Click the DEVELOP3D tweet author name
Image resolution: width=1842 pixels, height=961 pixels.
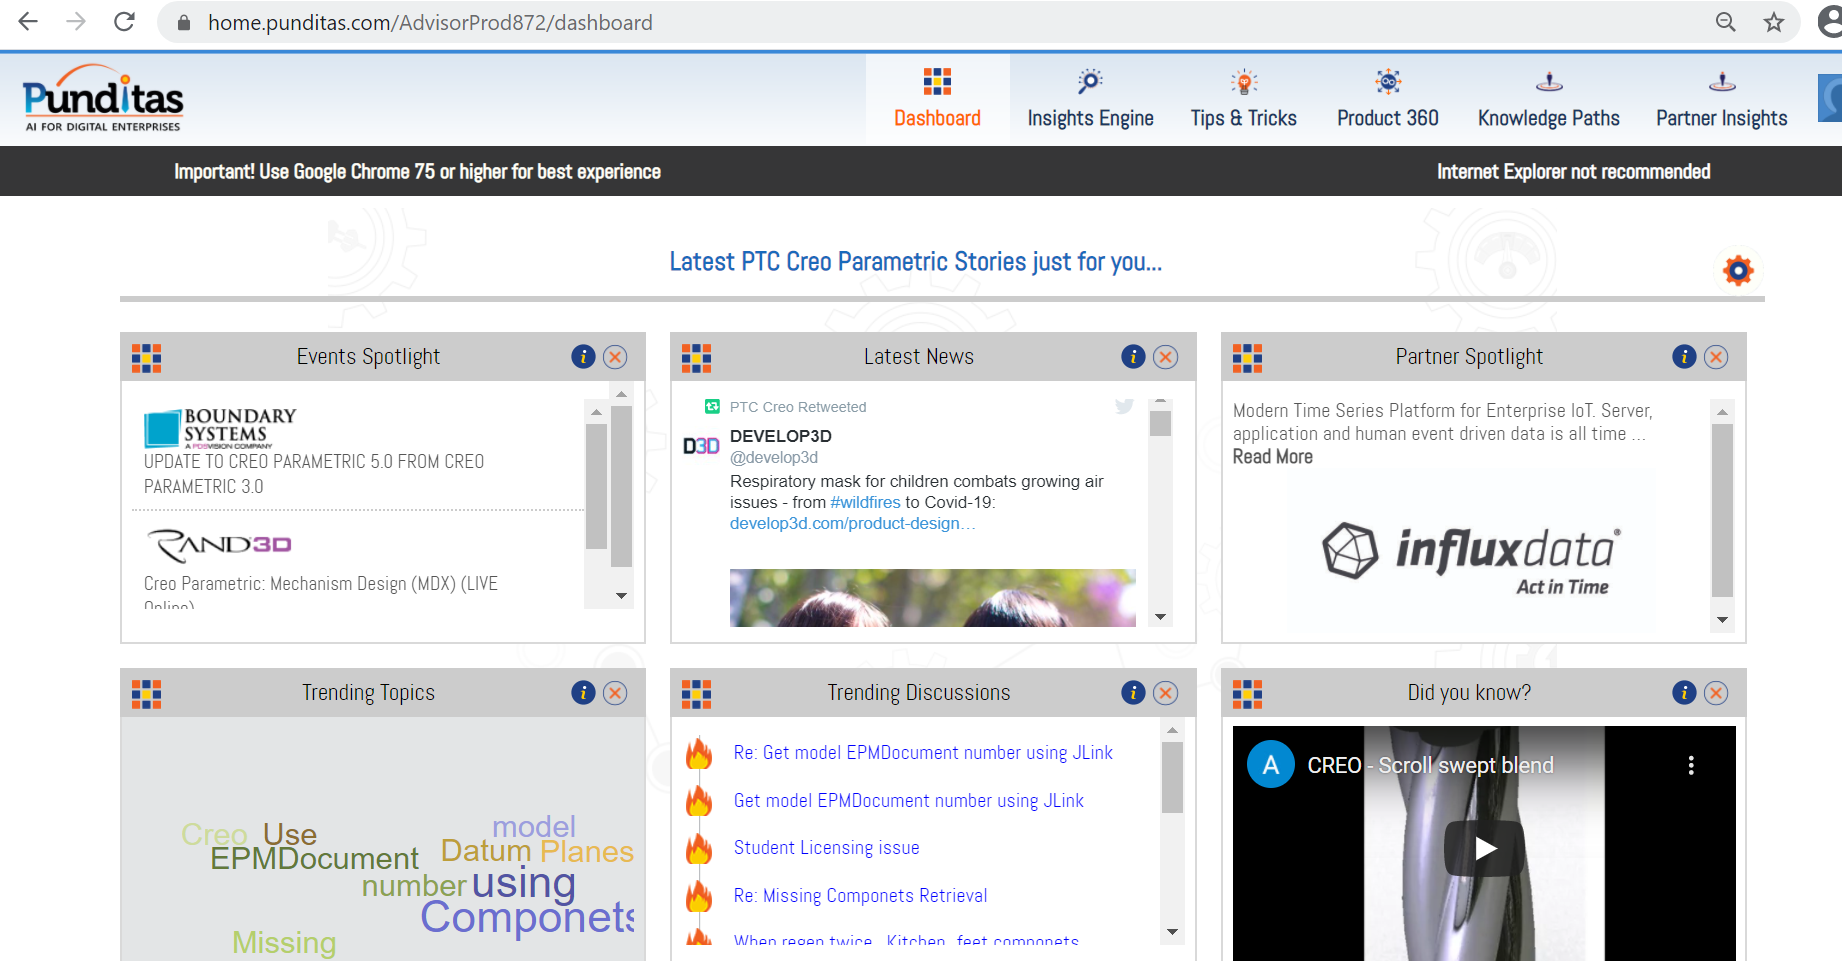[781, 436]
